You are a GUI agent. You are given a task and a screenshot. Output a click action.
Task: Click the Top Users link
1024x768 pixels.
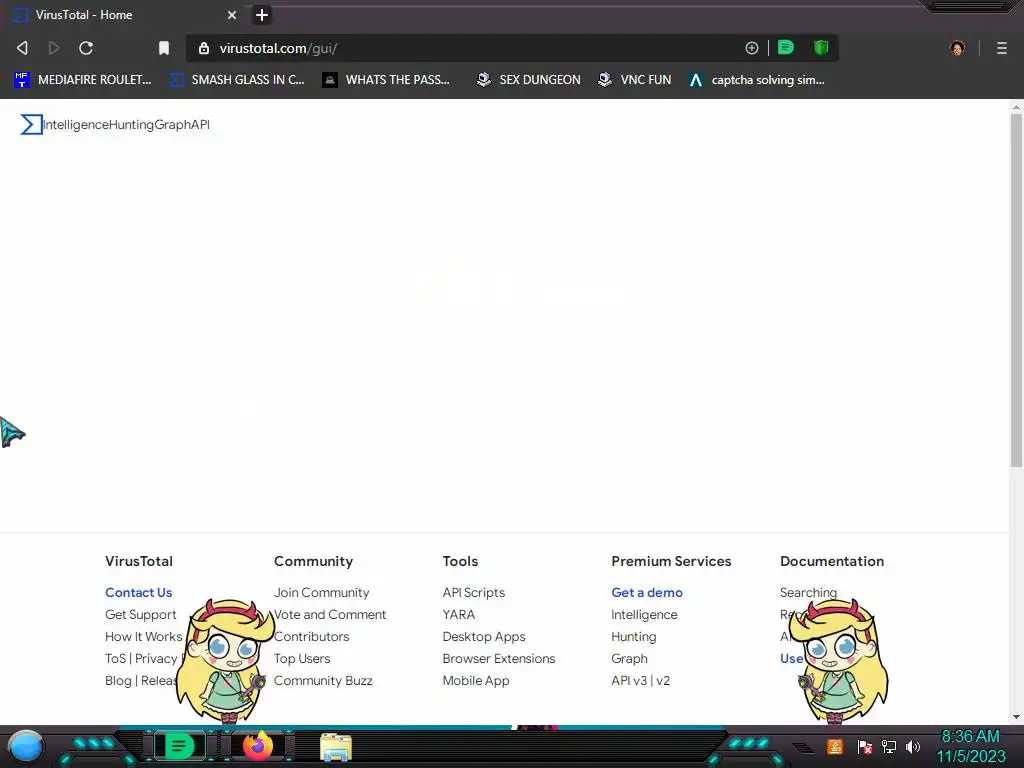click(302, 658)
